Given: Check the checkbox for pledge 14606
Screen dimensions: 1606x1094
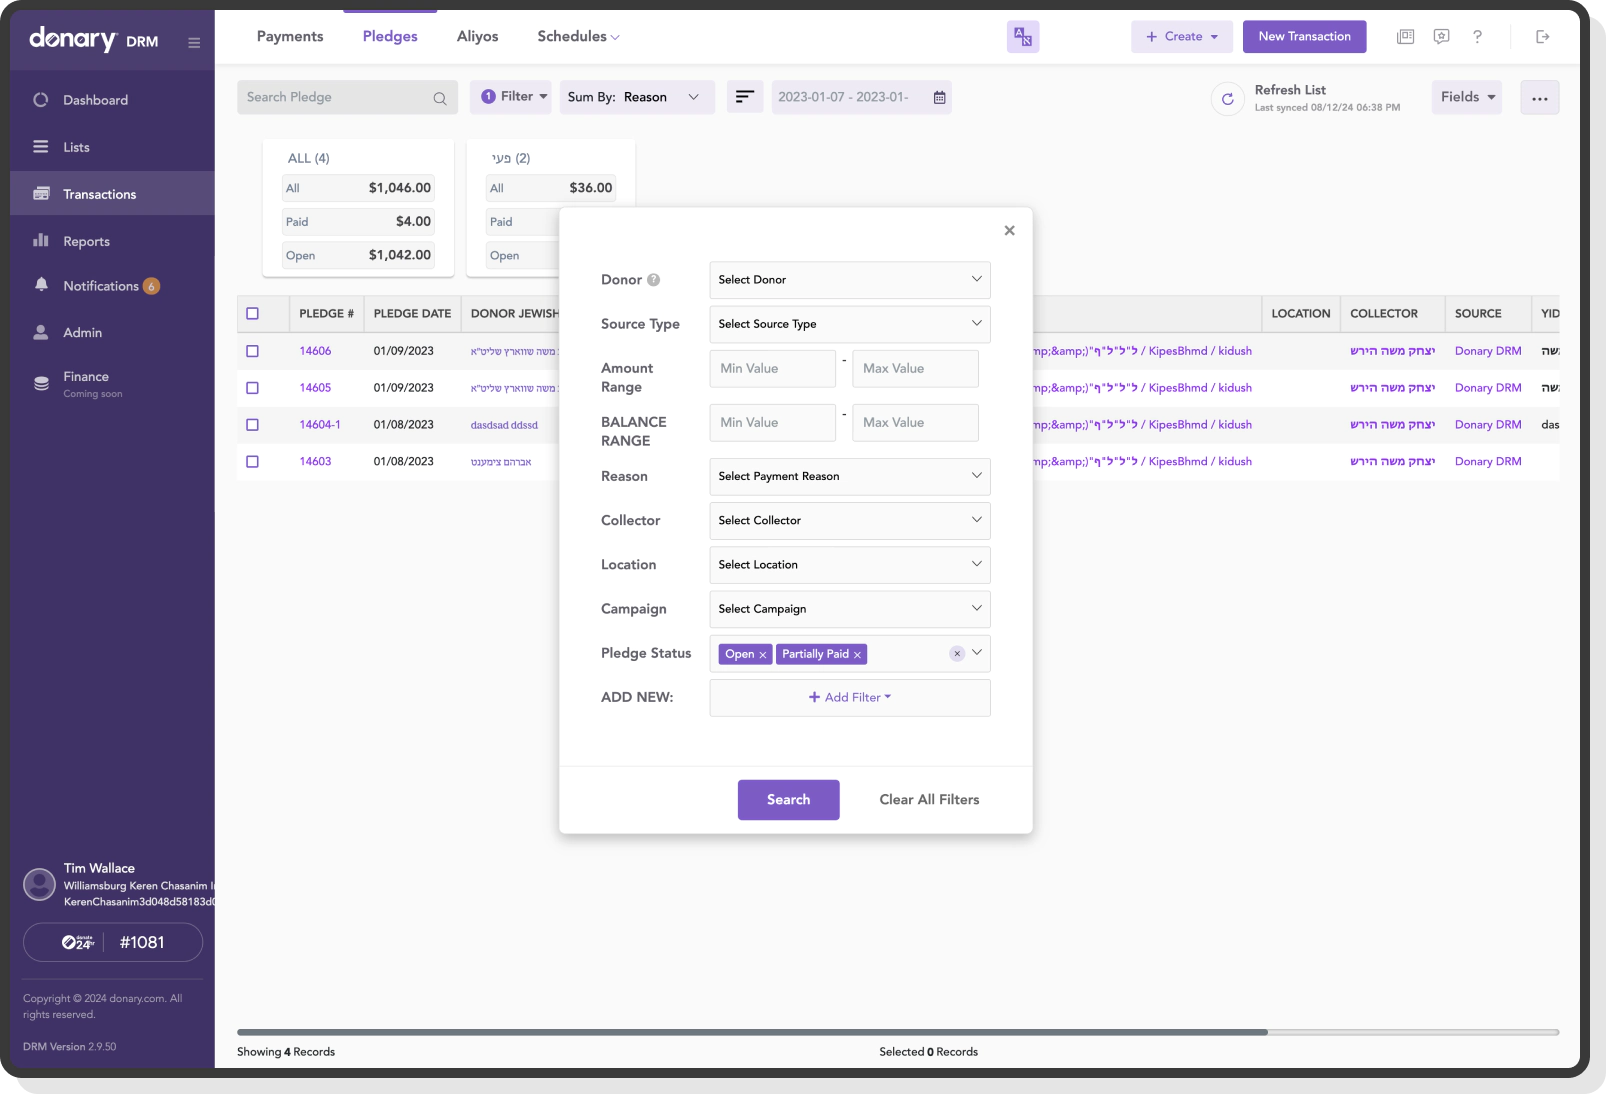Looking at the screenshot, I should pos(253,350).
